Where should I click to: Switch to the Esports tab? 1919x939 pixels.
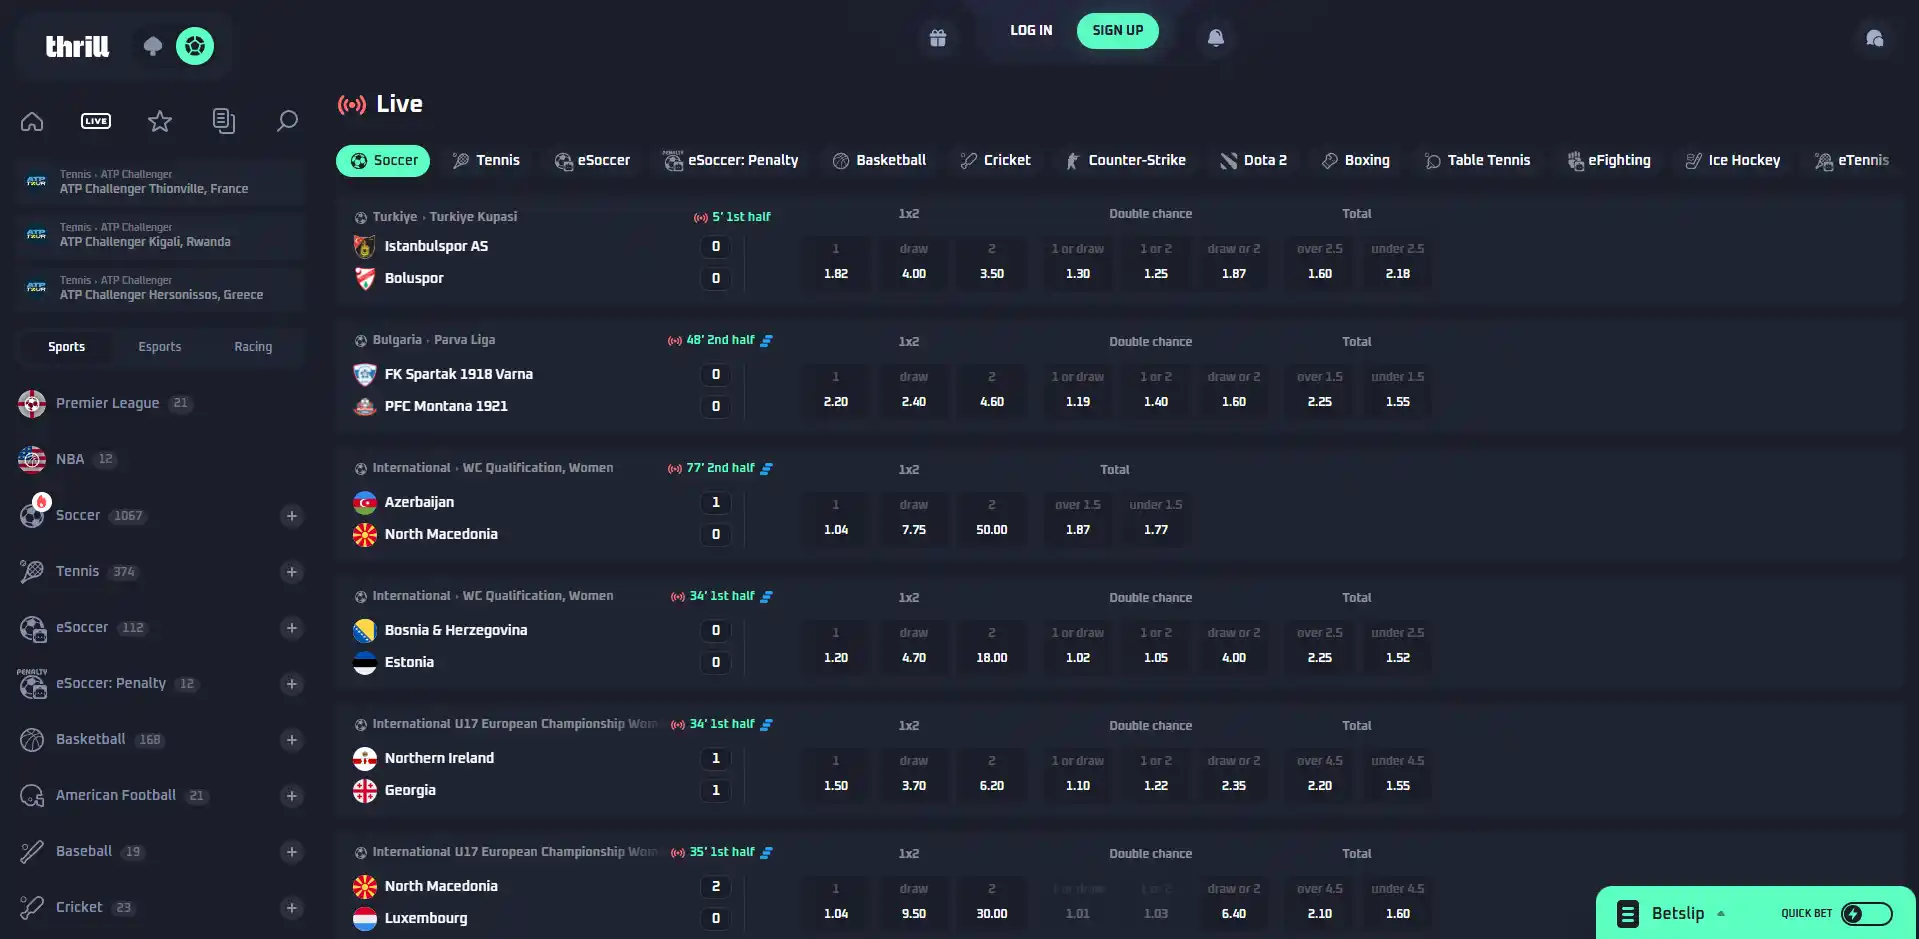click(160, 347)
